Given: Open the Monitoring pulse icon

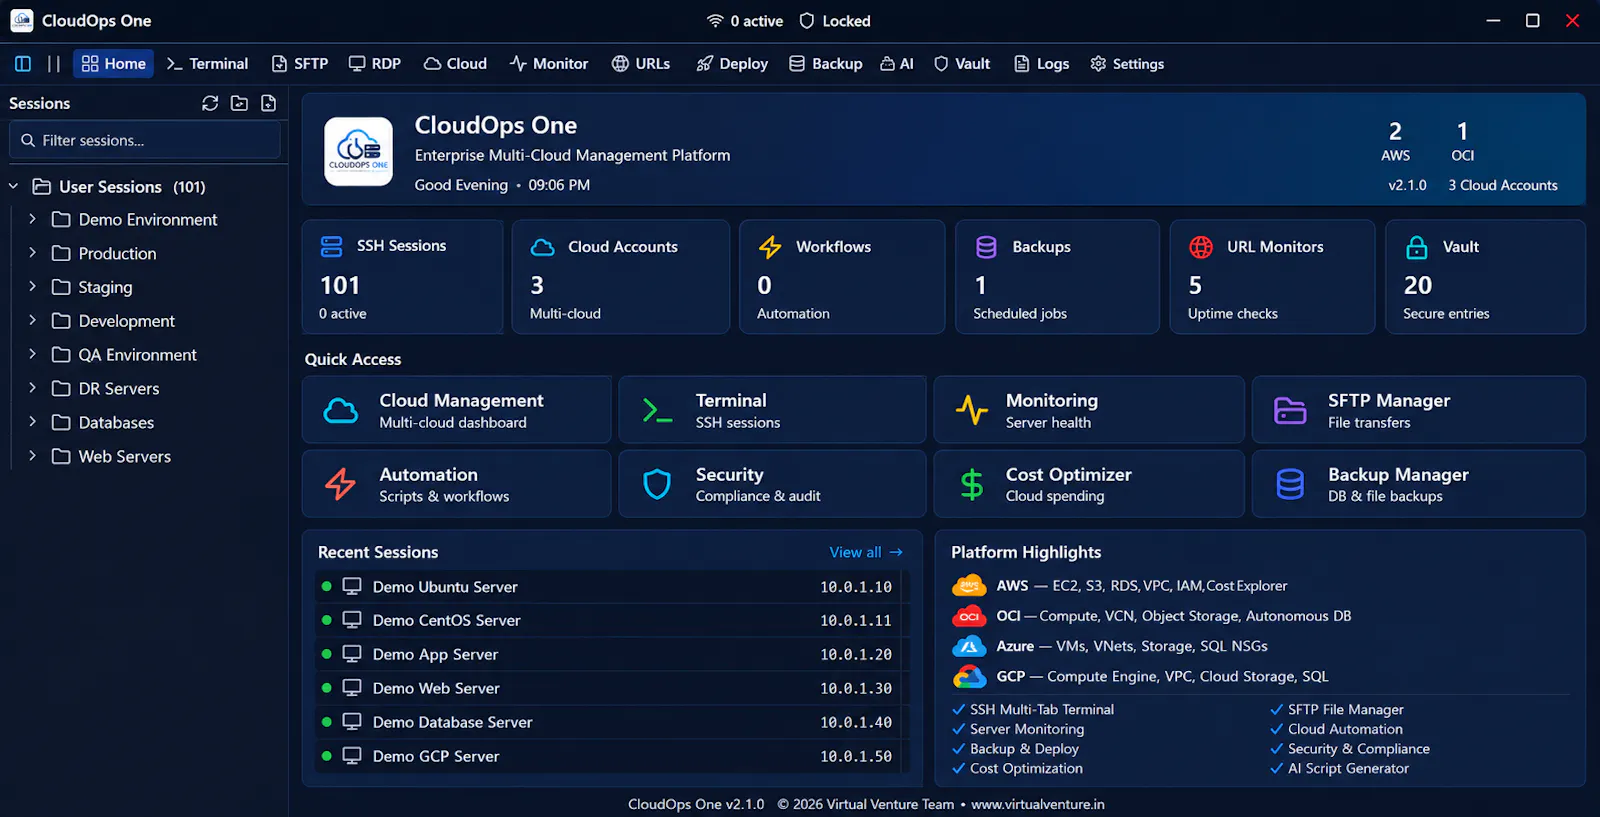Looking at the screenshot, I should pyautogui.click(x=972, y=410).
